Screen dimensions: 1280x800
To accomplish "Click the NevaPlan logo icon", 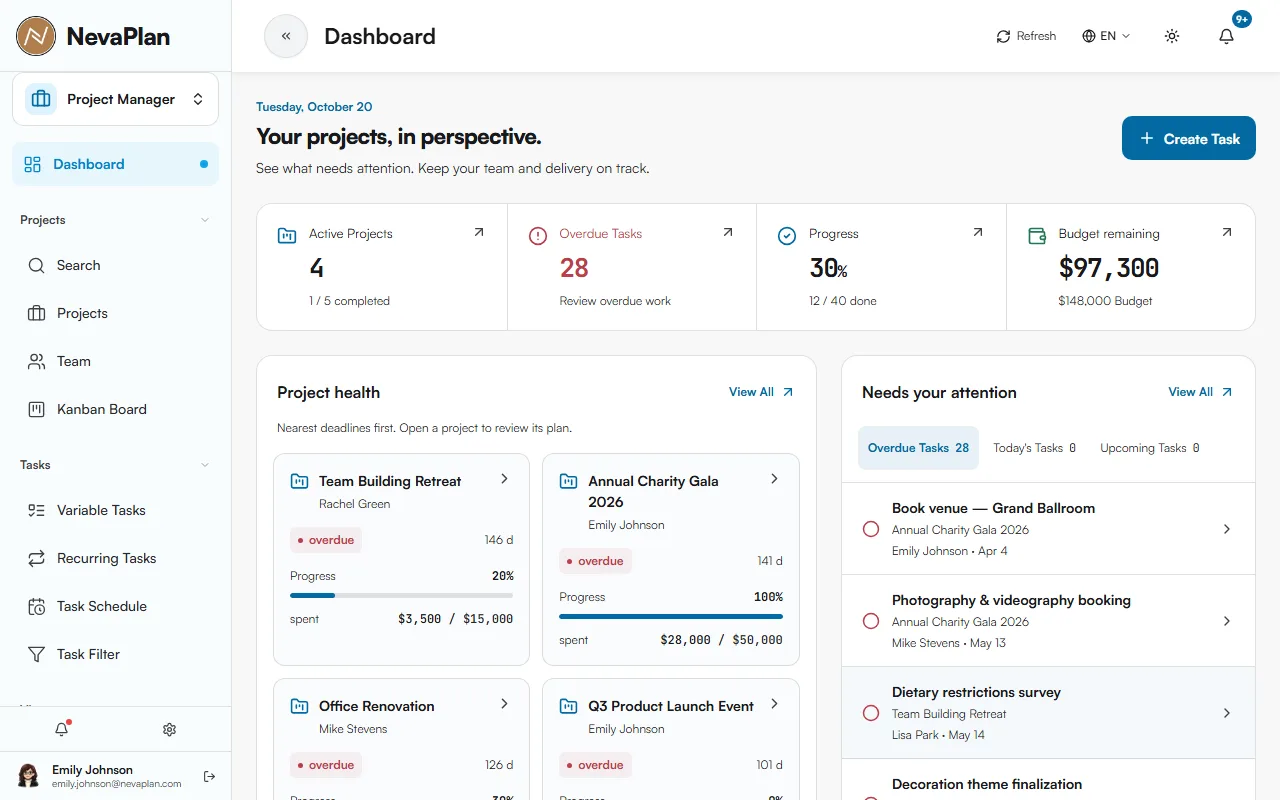I will [x=36, y=36].
